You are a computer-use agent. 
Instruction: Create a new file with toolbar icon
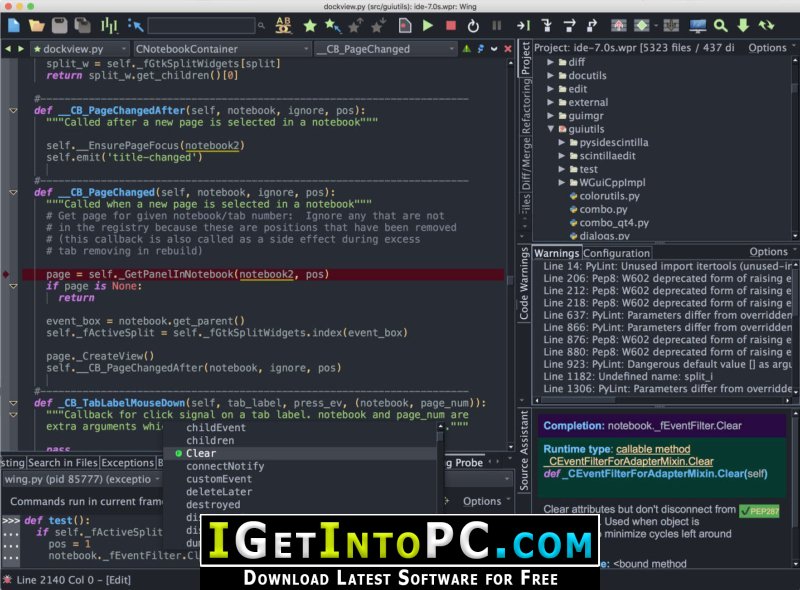tap(13, 25)
